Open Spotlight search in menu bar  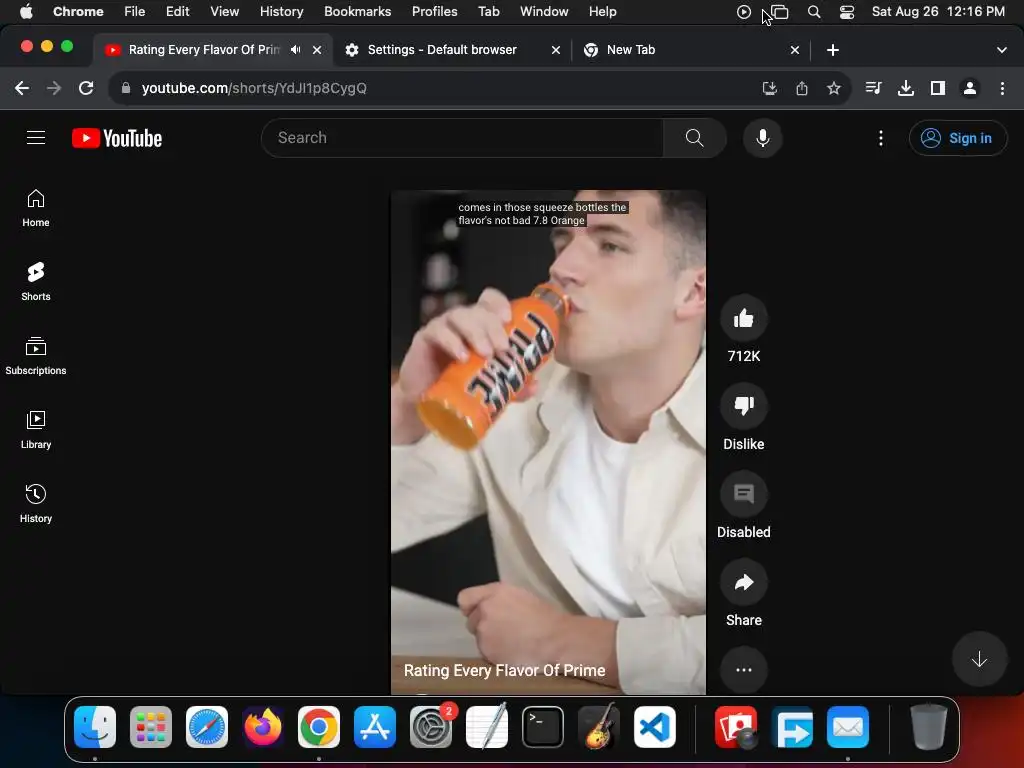tap(814, 12)
